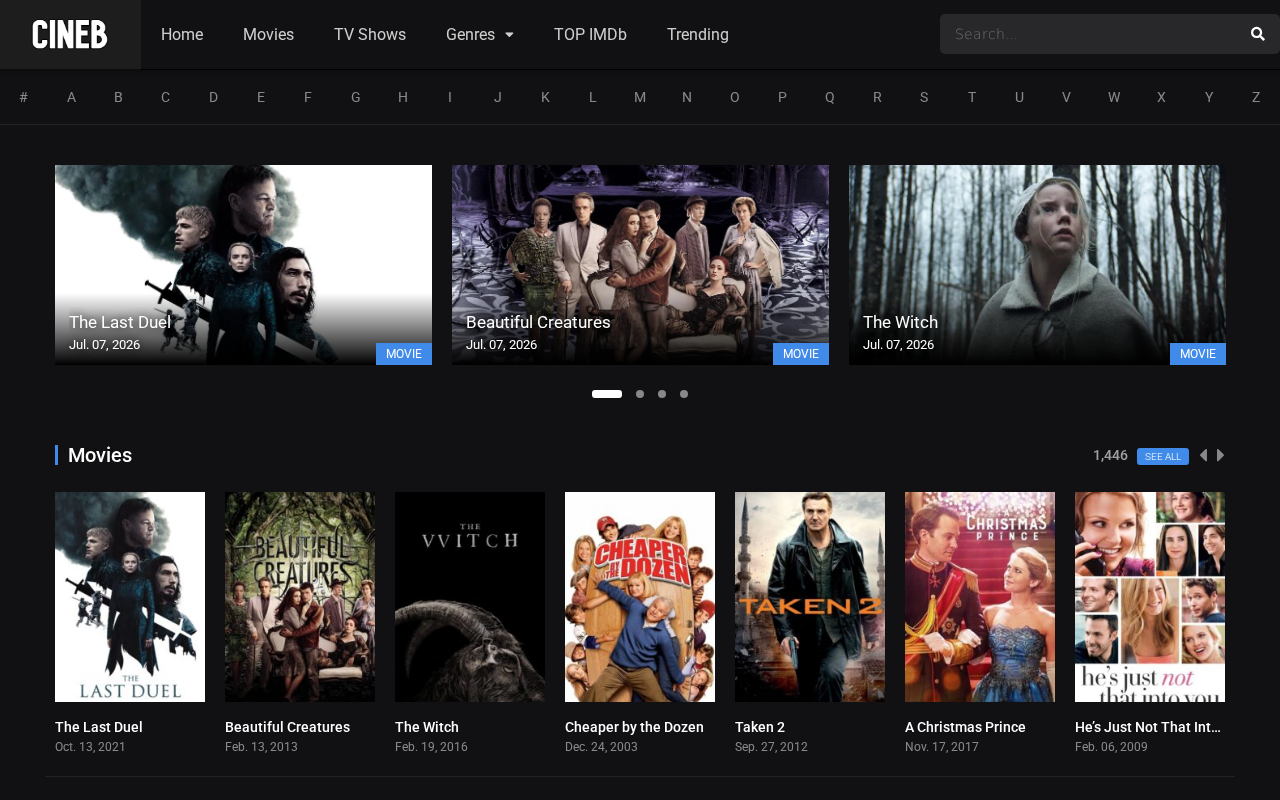Viewport: 1280px width, 800px height.
Task: Filter titles by letter K
Action: pos(545,97)
